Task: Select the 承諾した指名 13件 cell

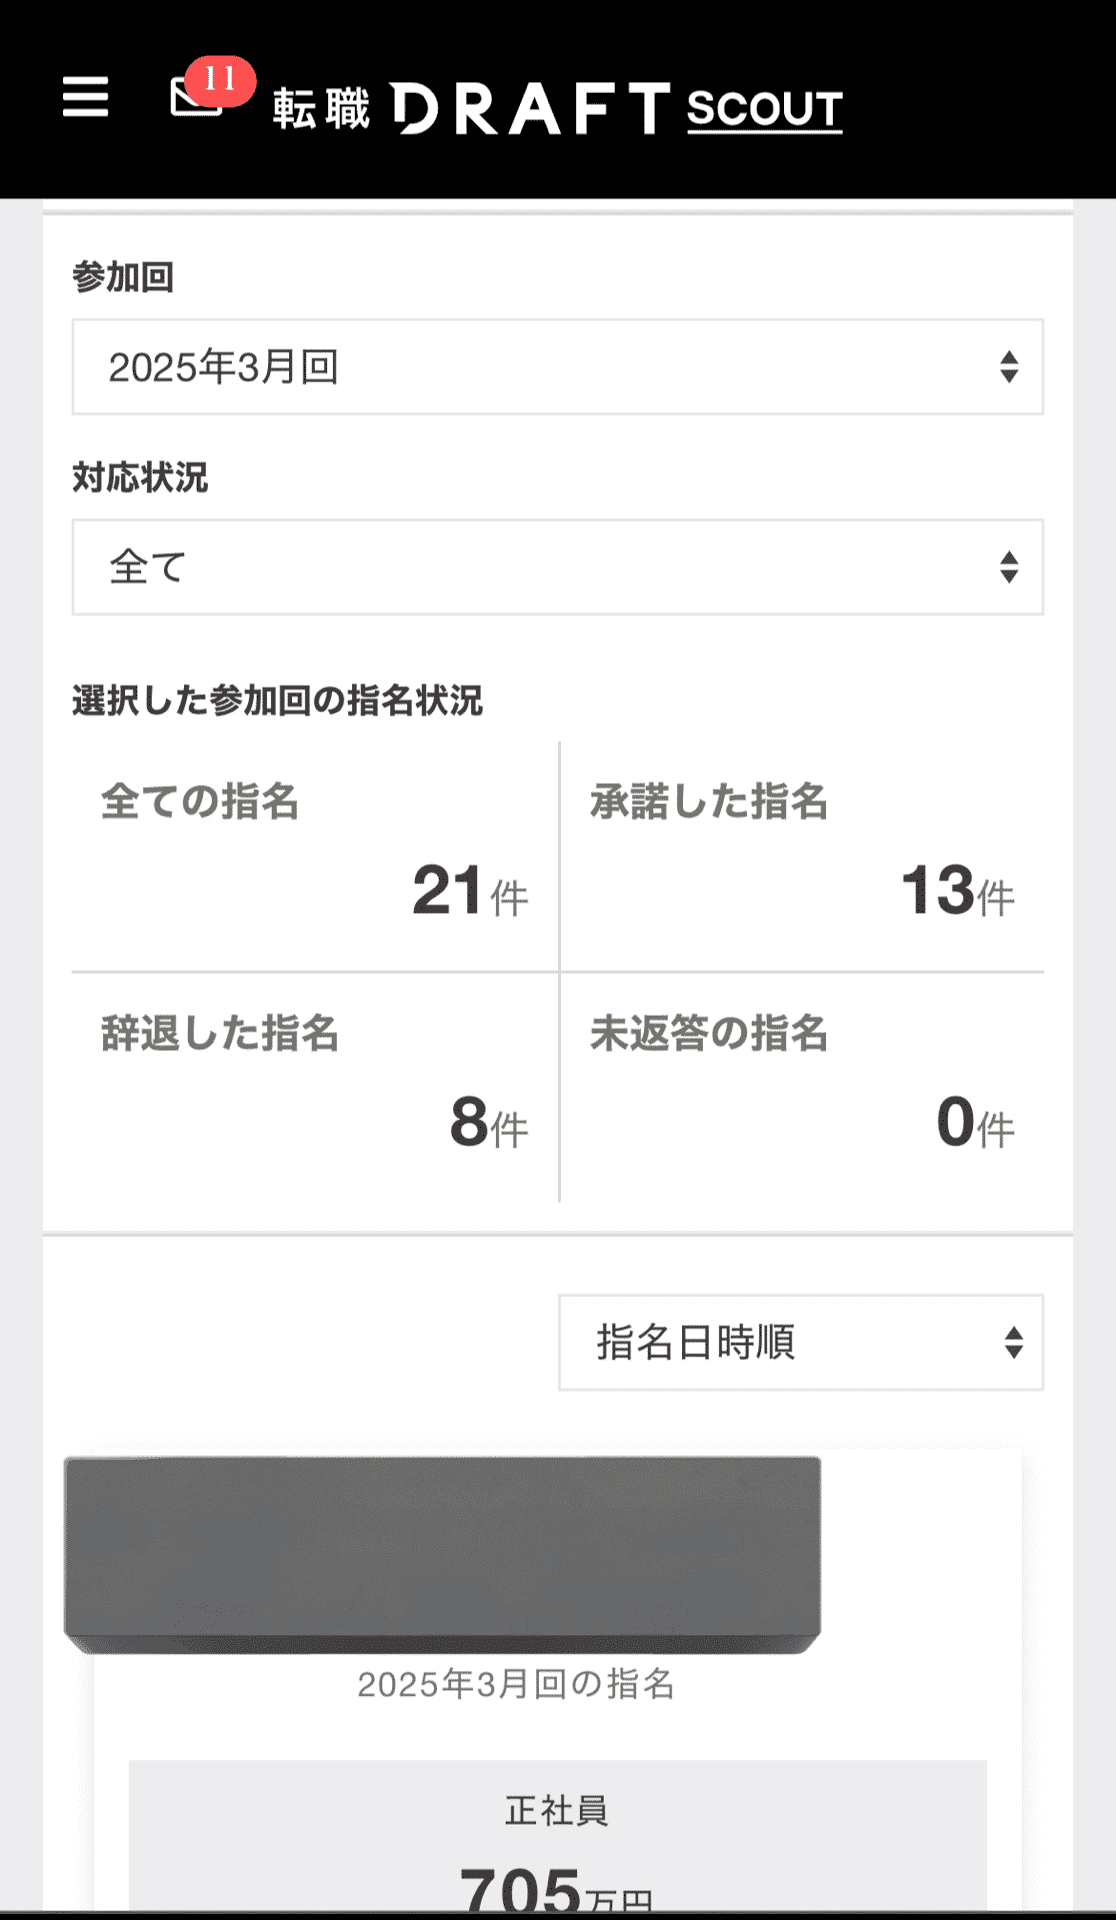Action: (x=802, y=856)
